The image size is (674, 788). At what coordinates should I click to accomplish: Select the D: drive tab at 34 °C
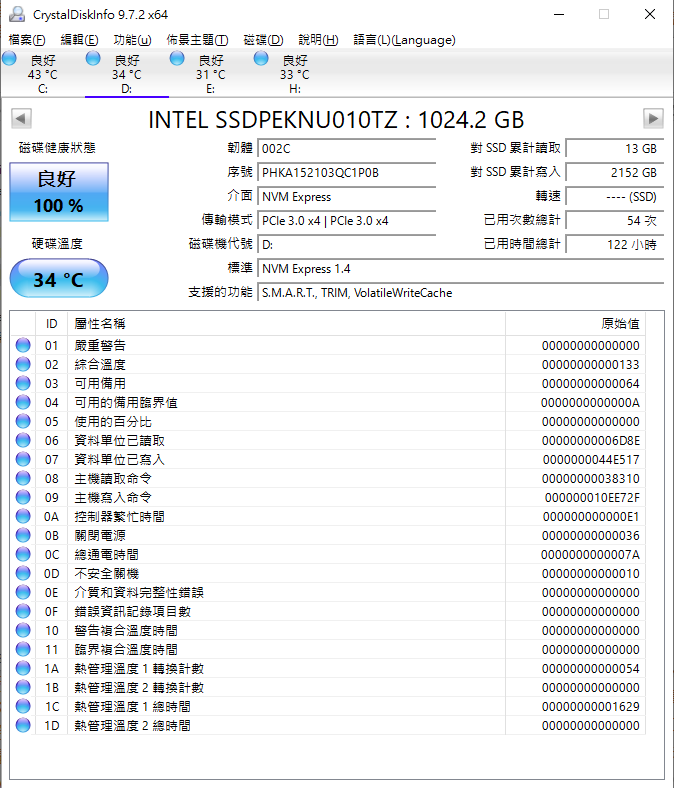click(x=127, y=74)
